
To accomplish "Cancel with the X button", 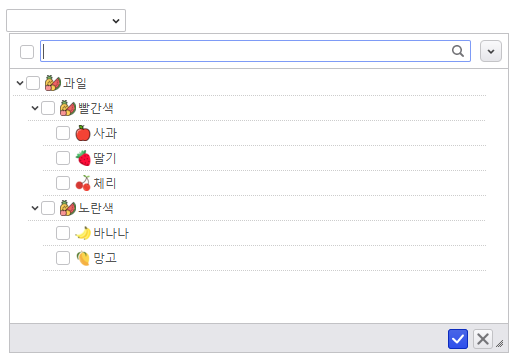I will [x=483, y=339].
